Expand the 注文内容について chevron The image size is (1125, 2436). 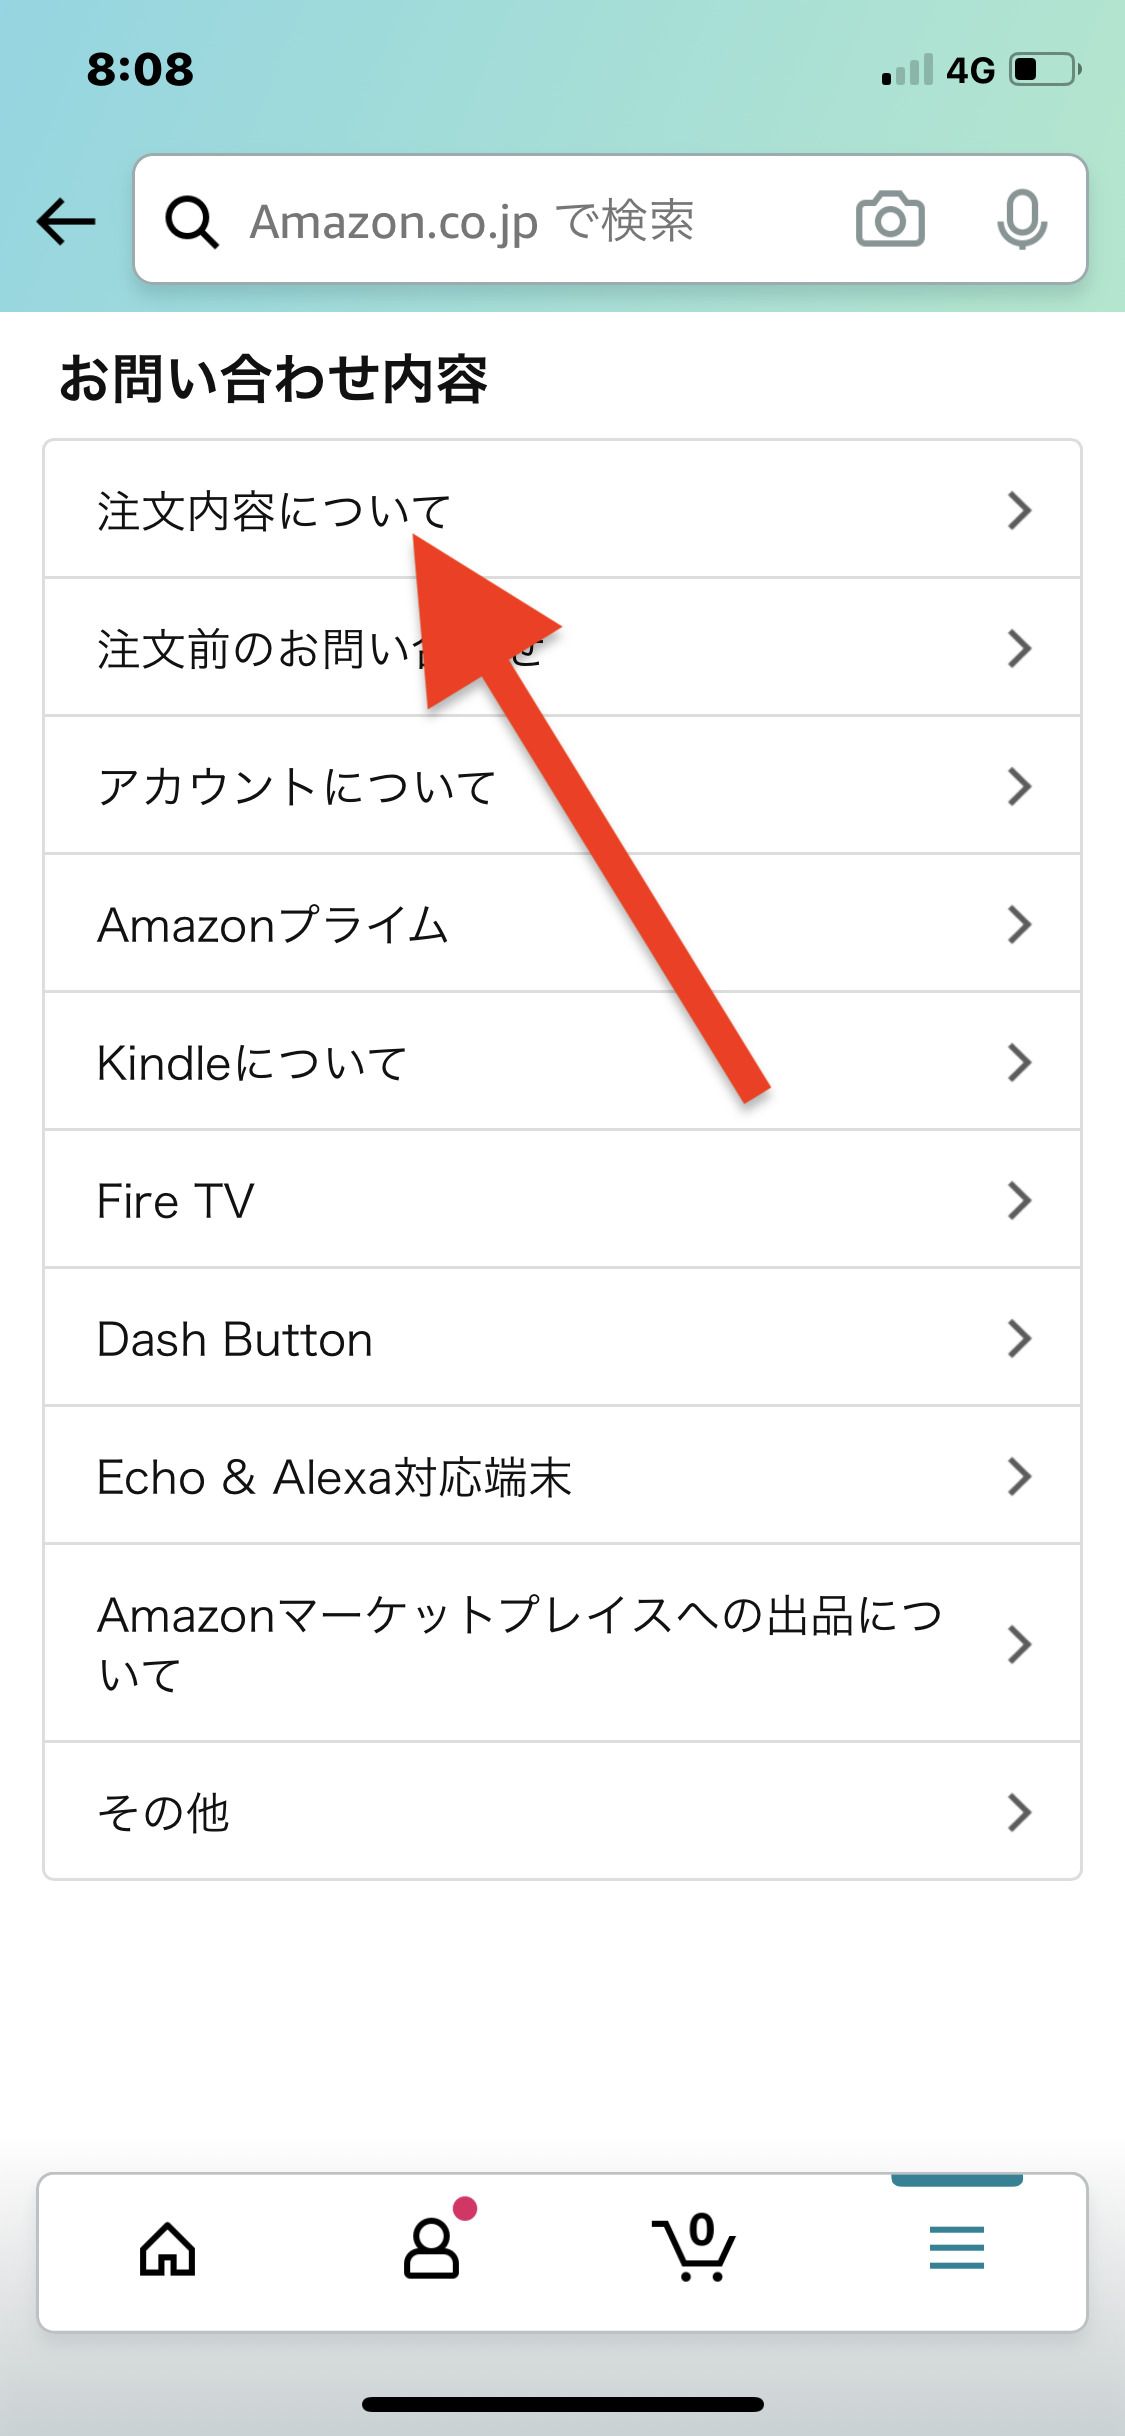(1019, 510)
